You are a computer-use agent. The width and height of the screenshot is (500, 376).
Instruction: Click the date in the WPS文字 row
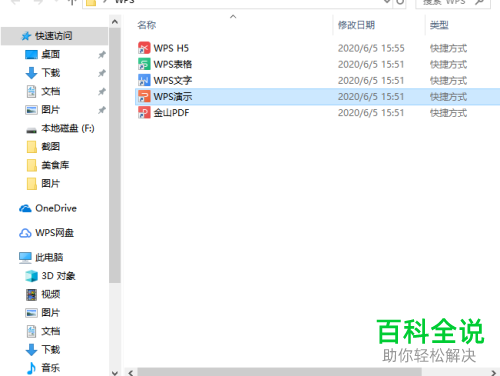[x=371, y=81]
